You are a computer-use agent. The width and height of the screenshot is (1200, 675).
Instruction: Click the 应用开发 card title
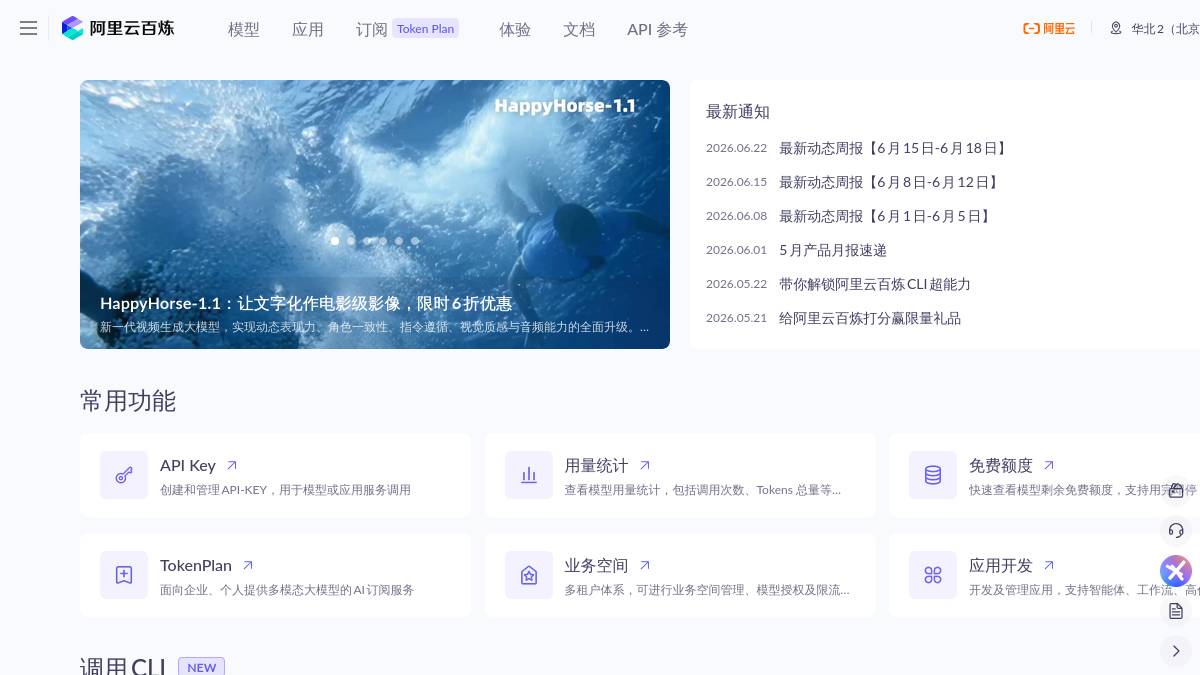coord(1001,565)
